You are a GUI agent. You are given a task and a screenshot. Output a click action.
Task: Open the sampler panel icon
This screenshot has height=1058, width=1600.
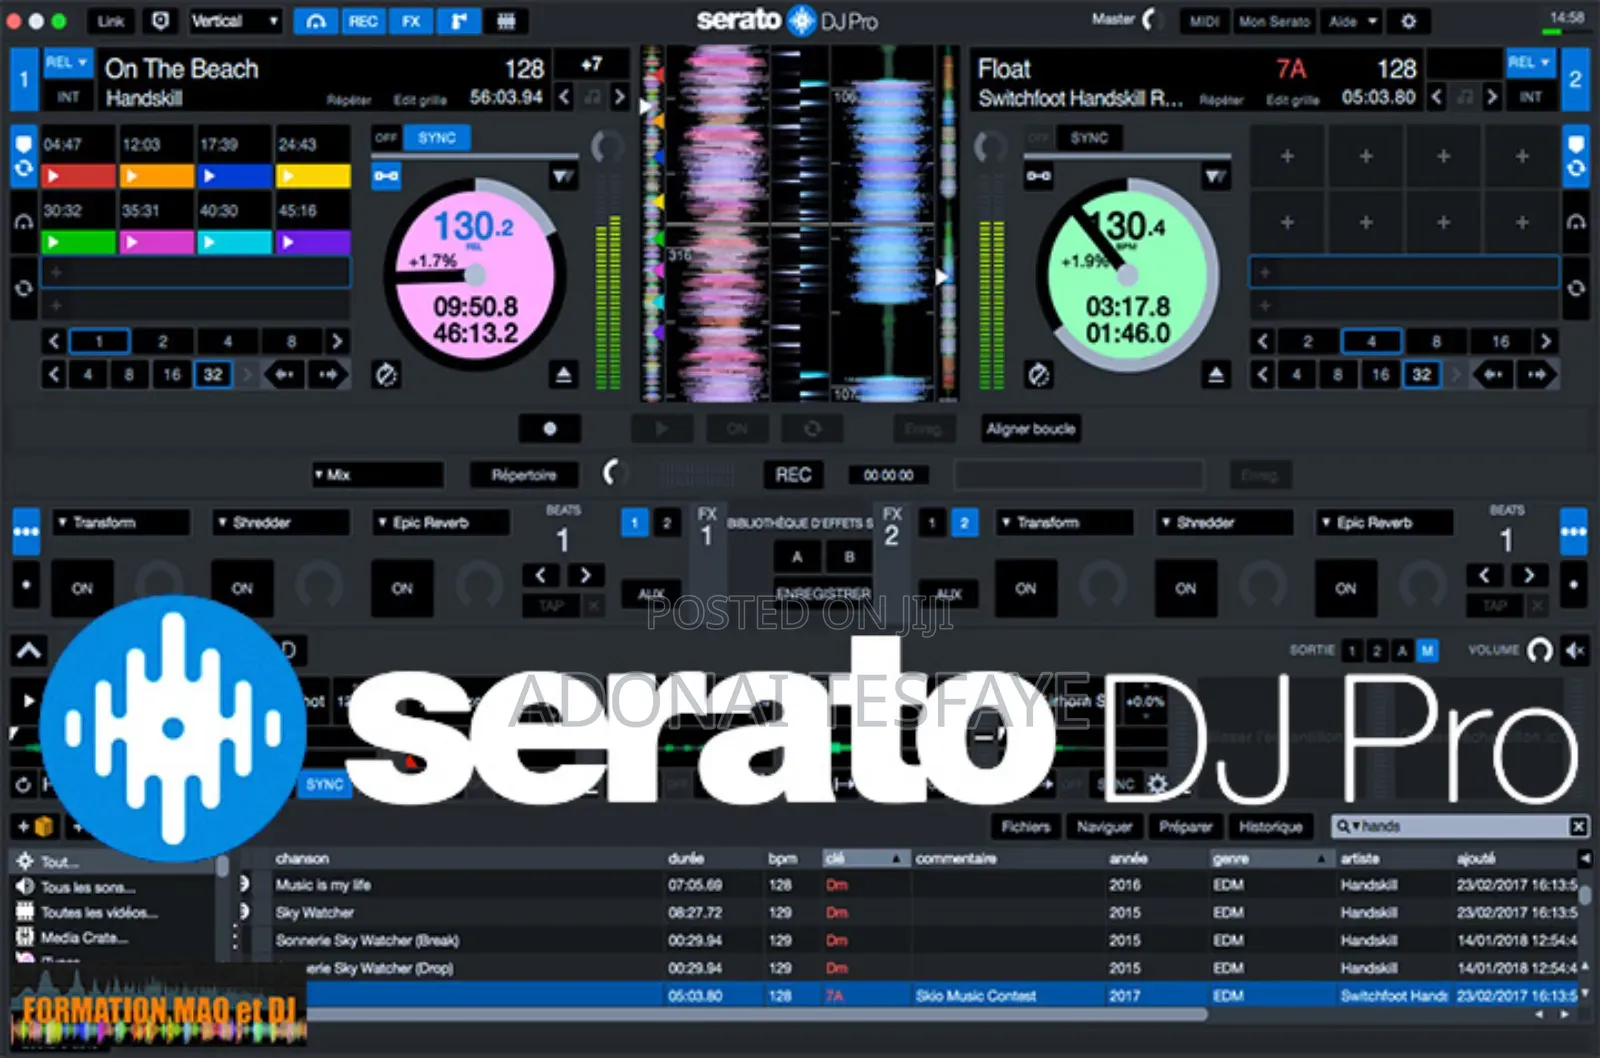(x=507, y=21)
